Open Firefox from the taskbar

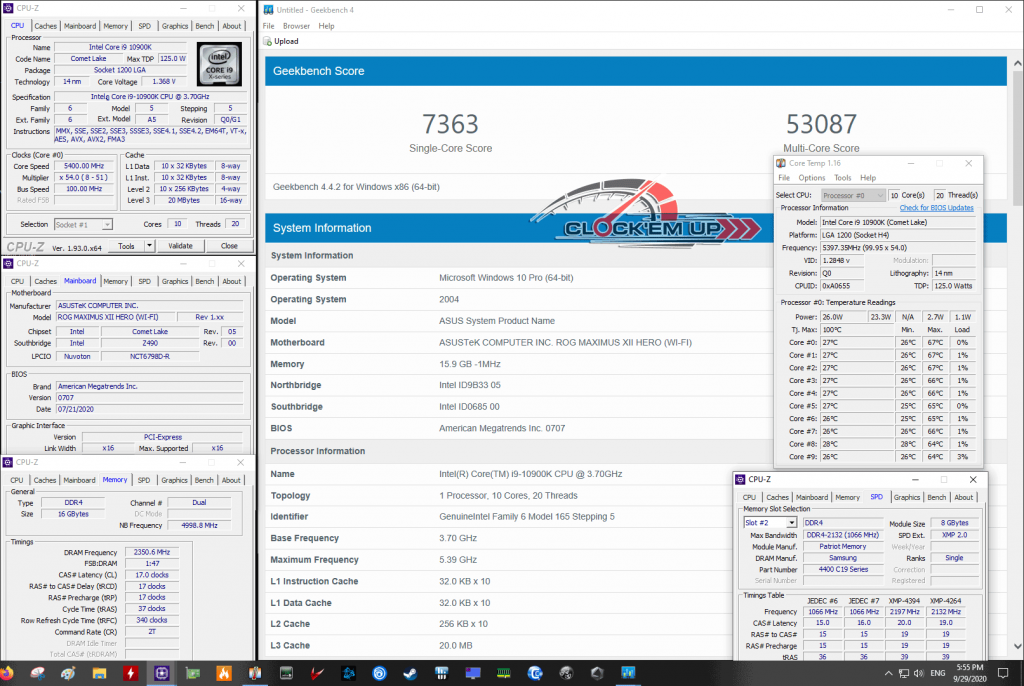[x=8, y=674]
